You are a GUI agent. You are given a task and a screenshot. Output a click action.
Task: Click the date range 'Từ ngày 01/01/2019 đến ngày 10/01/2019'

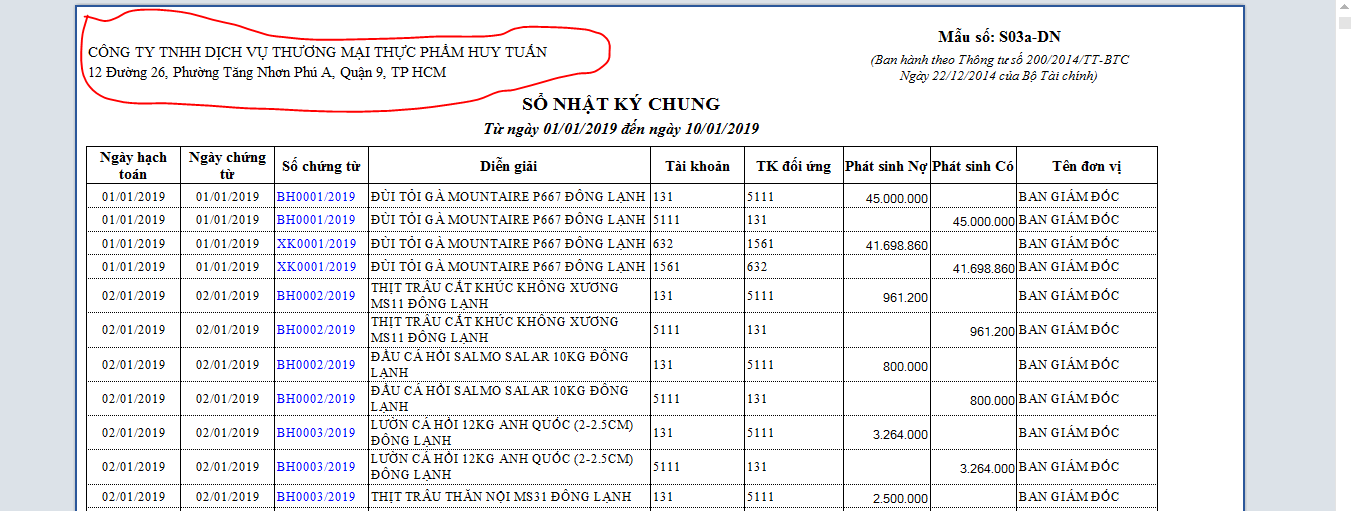[x=621, y=129]
